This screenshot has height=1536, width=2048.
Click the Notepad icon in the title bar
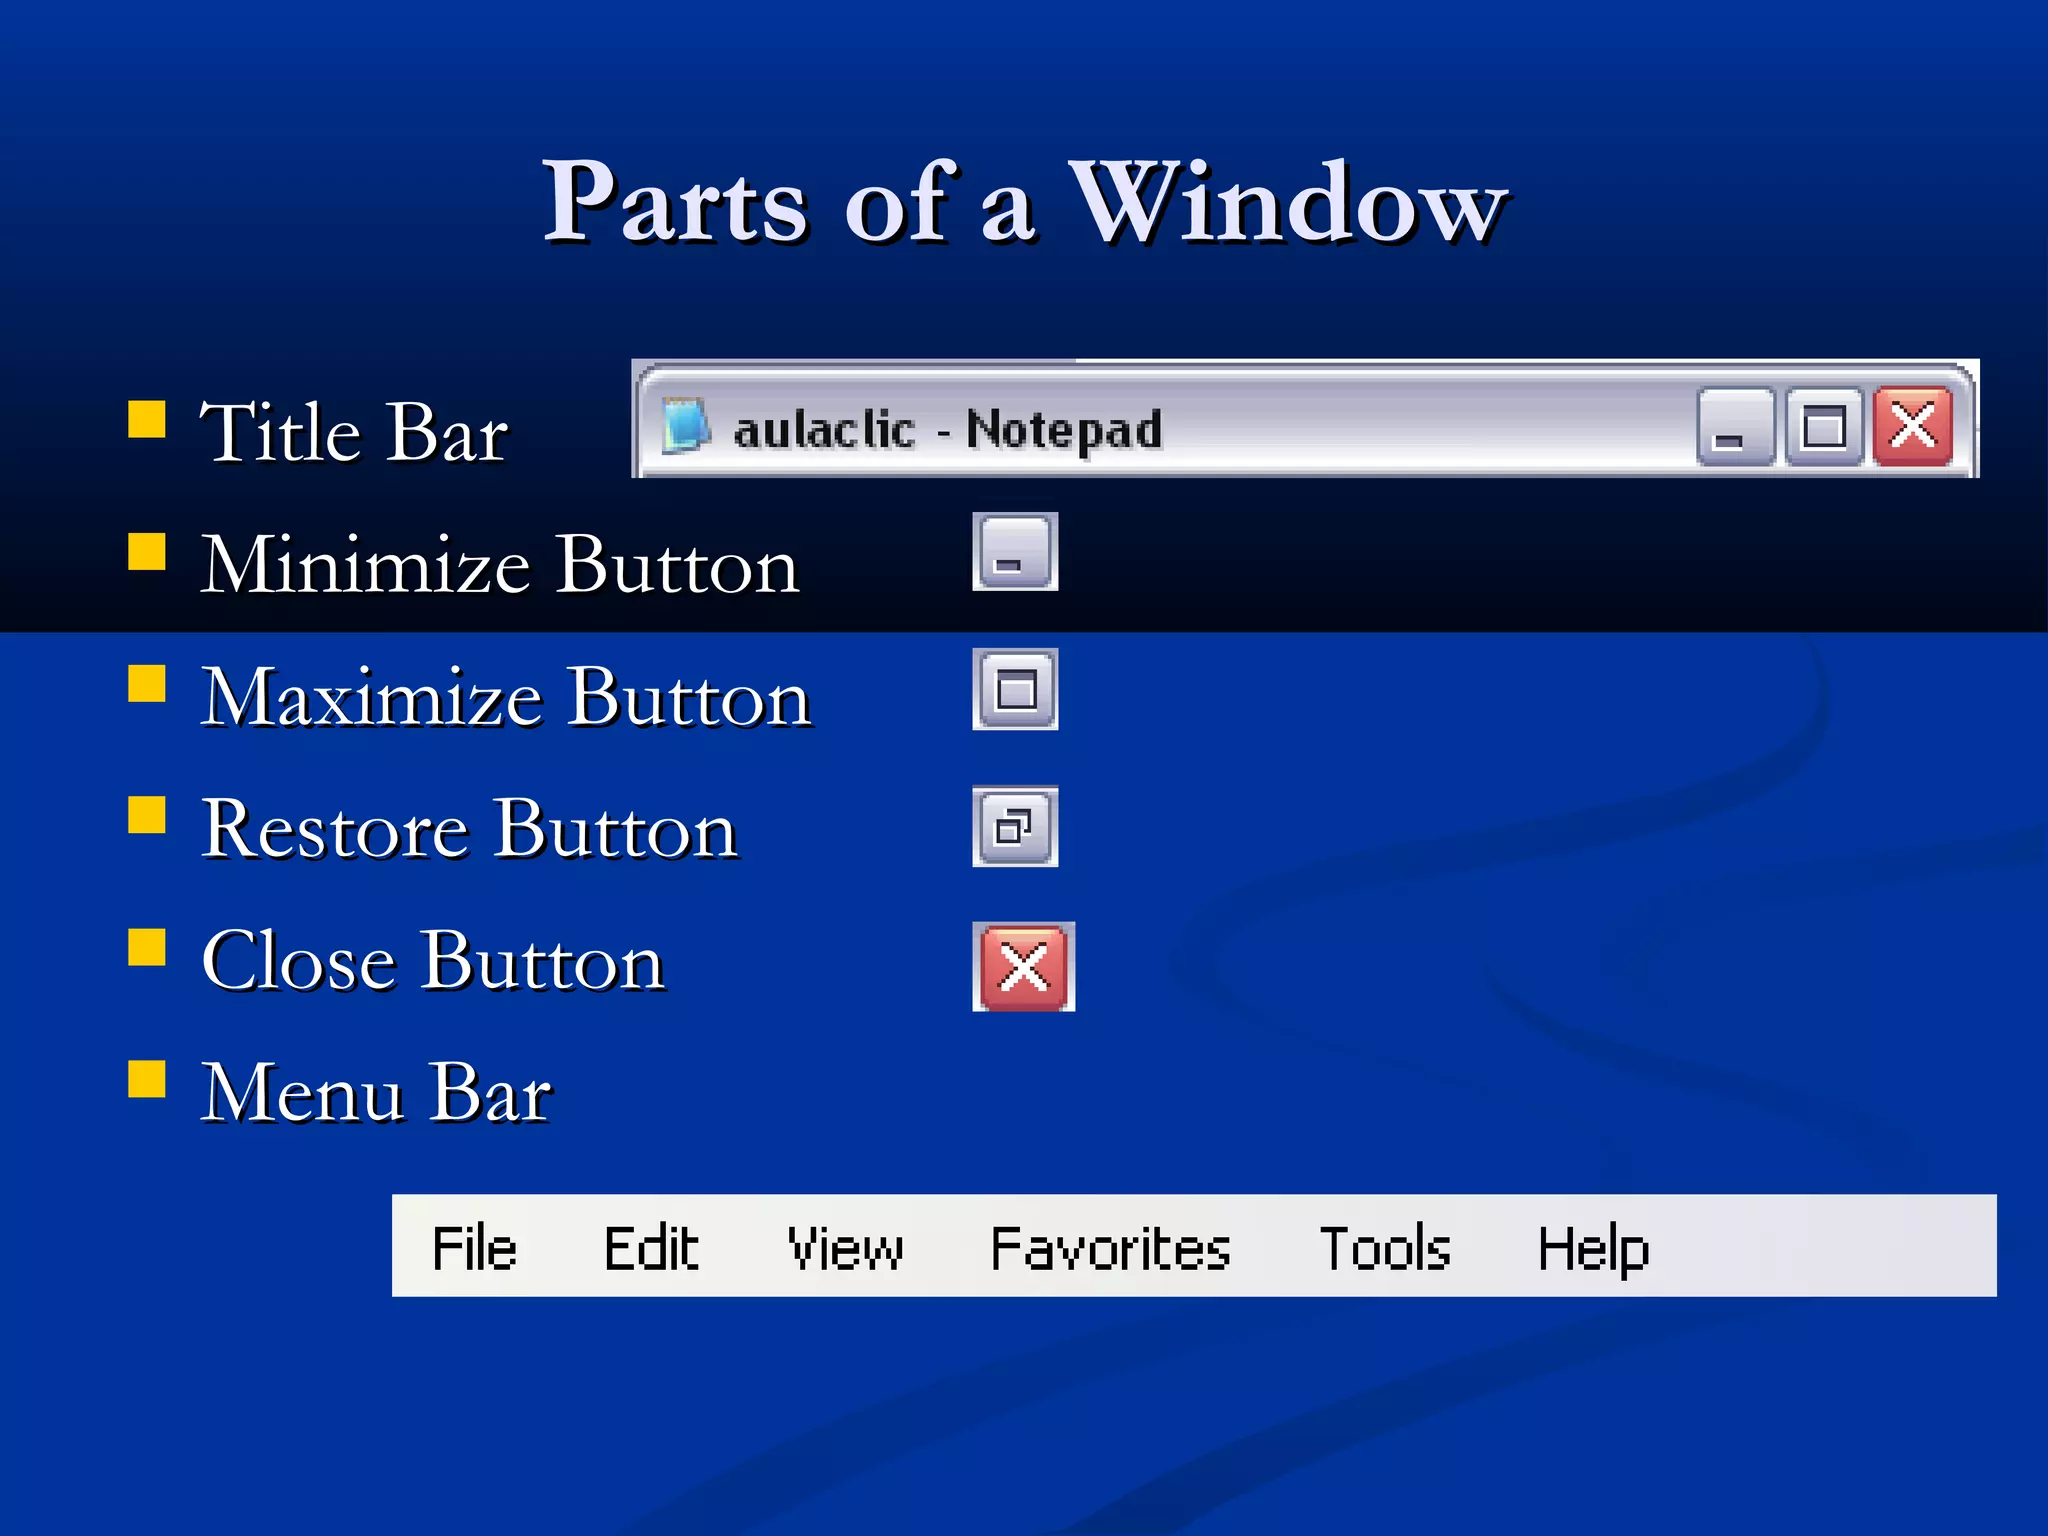(686, 426)
